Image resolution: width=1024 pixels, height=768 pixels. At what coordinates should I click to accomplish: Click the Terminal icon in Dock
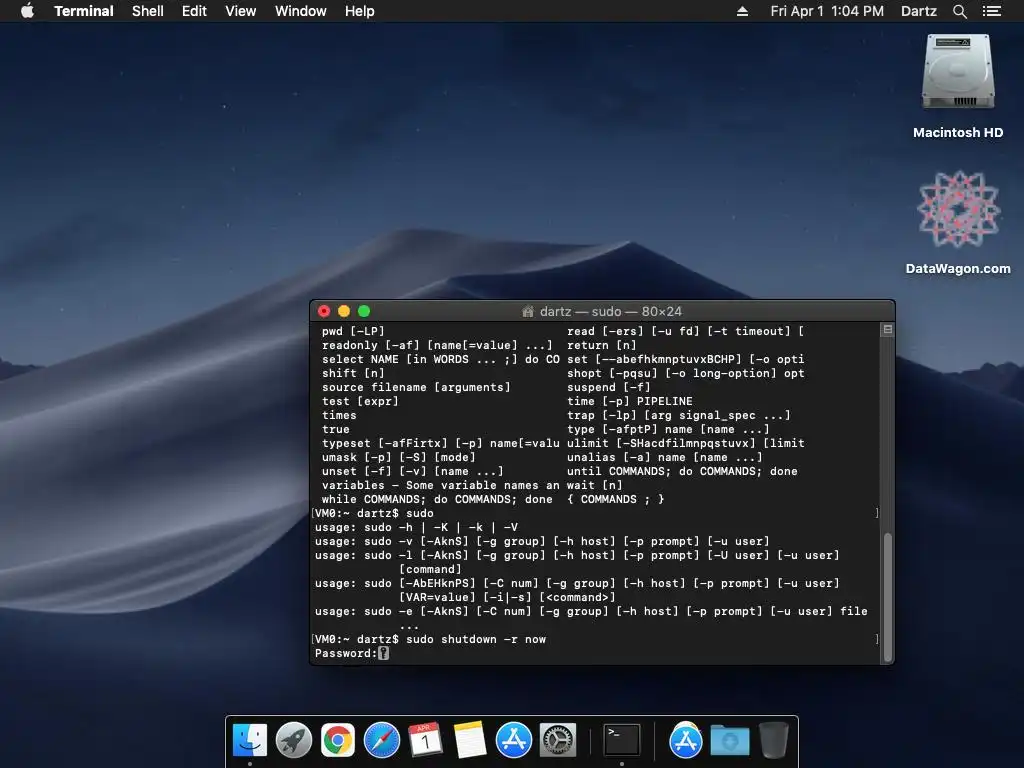[621, 741]
